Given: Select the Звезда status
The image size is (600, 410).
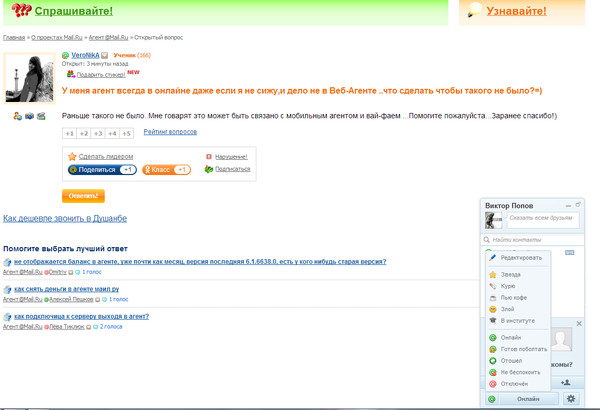Looking at the screenshot, I should pyautogui.click(x=518, y=274).
